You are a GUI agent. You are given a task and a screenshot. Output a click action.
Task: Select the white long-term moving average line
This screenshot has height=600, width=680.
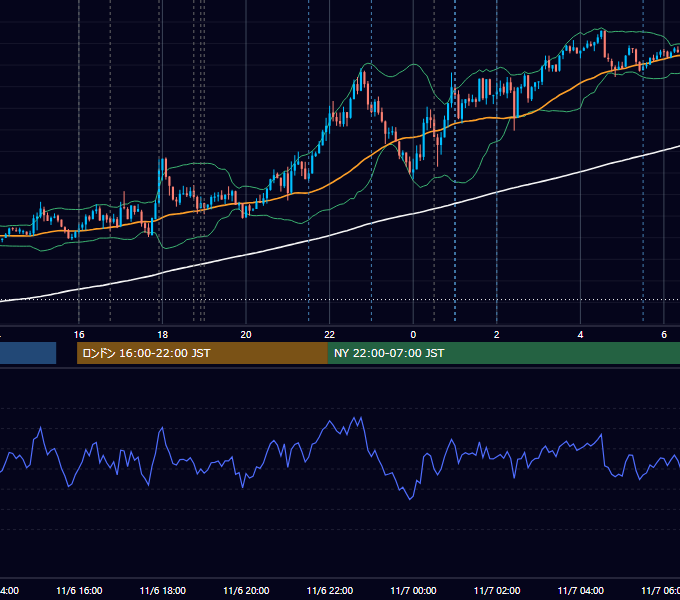point(330,236)
